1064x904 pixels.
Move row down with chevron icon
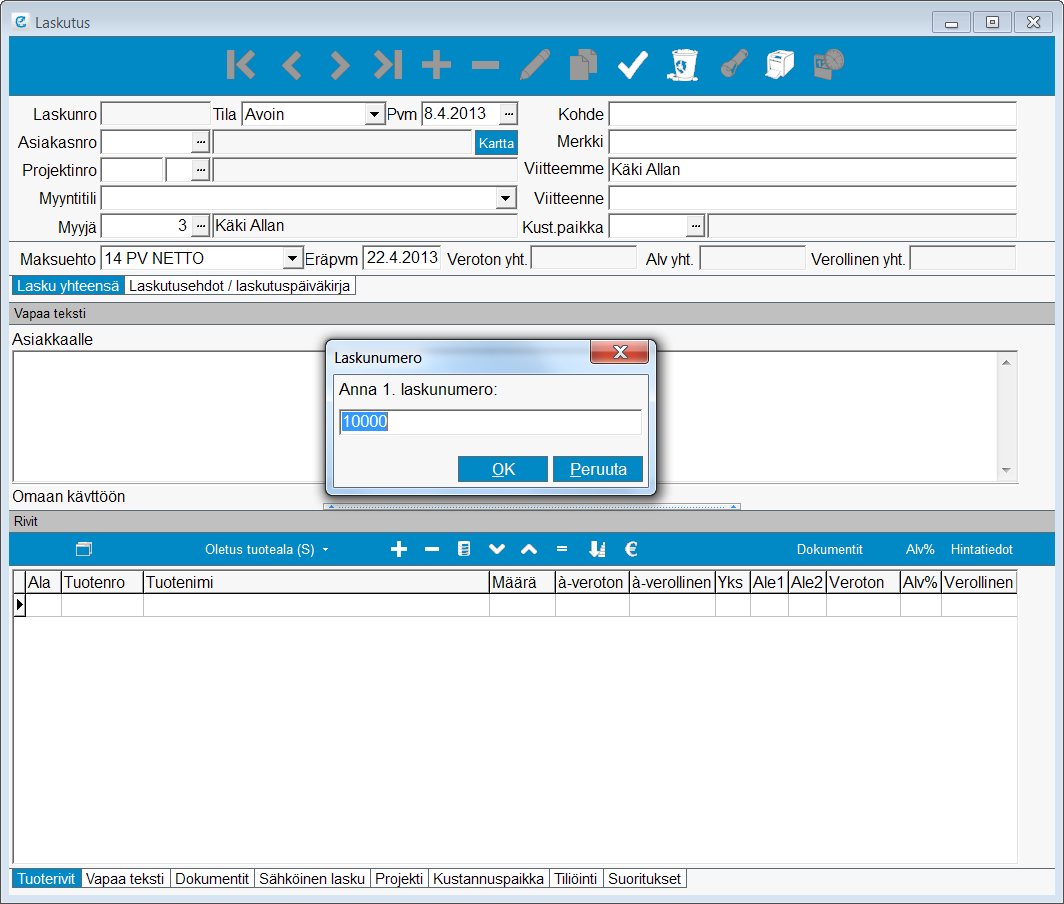497,549
